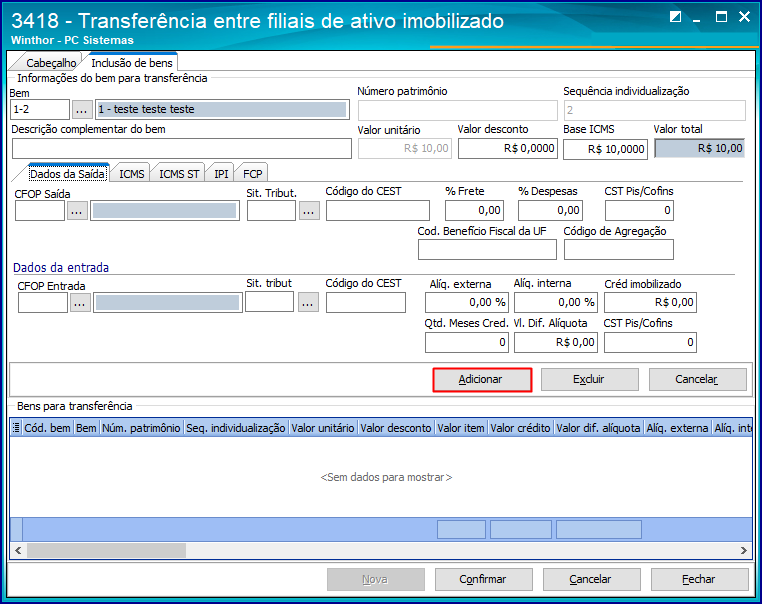Switch to the ICMS tab

point(132,173)
